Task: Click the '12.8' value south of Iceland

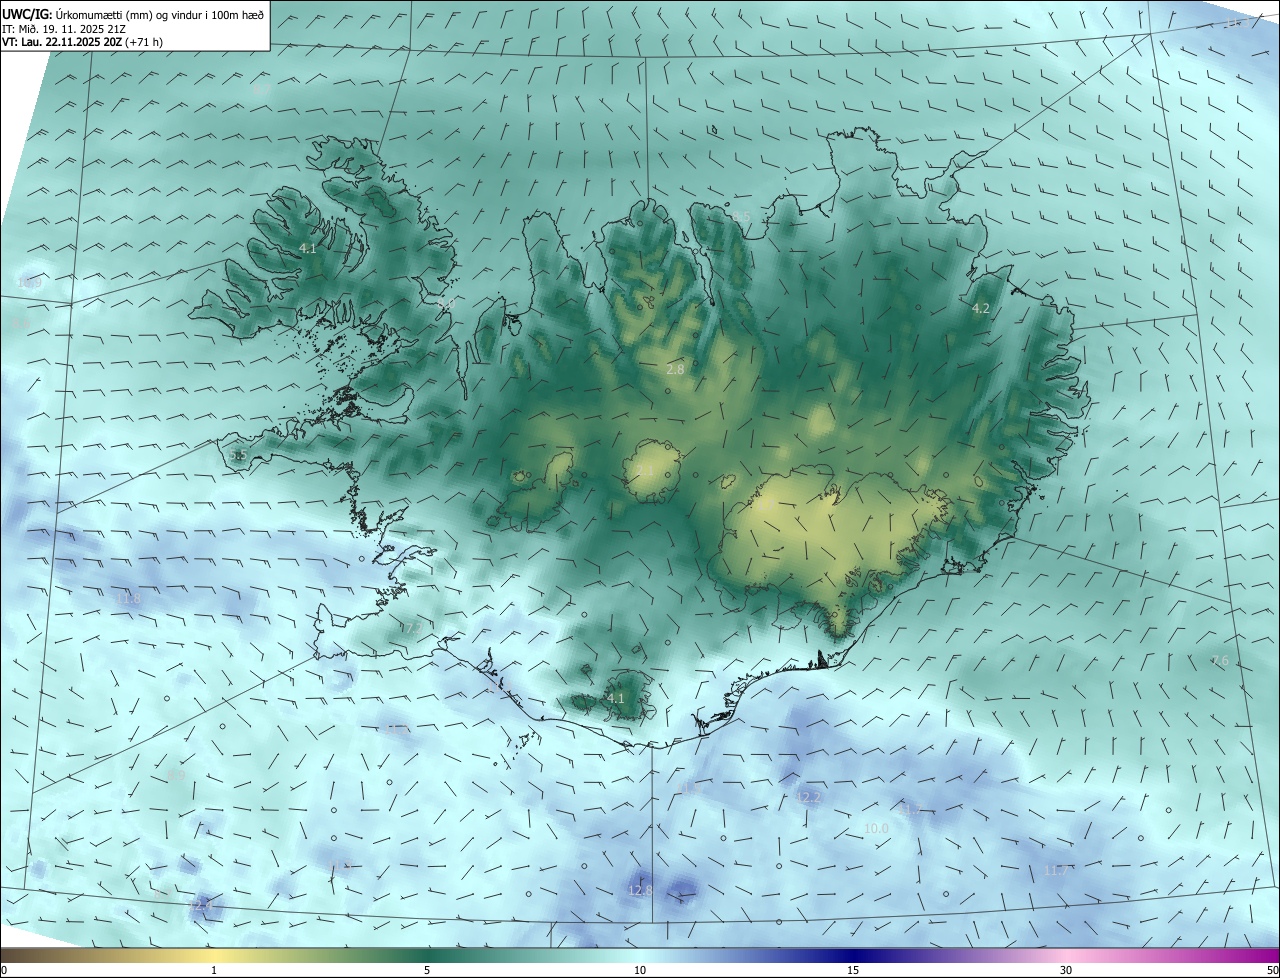Action: point(640,890)
